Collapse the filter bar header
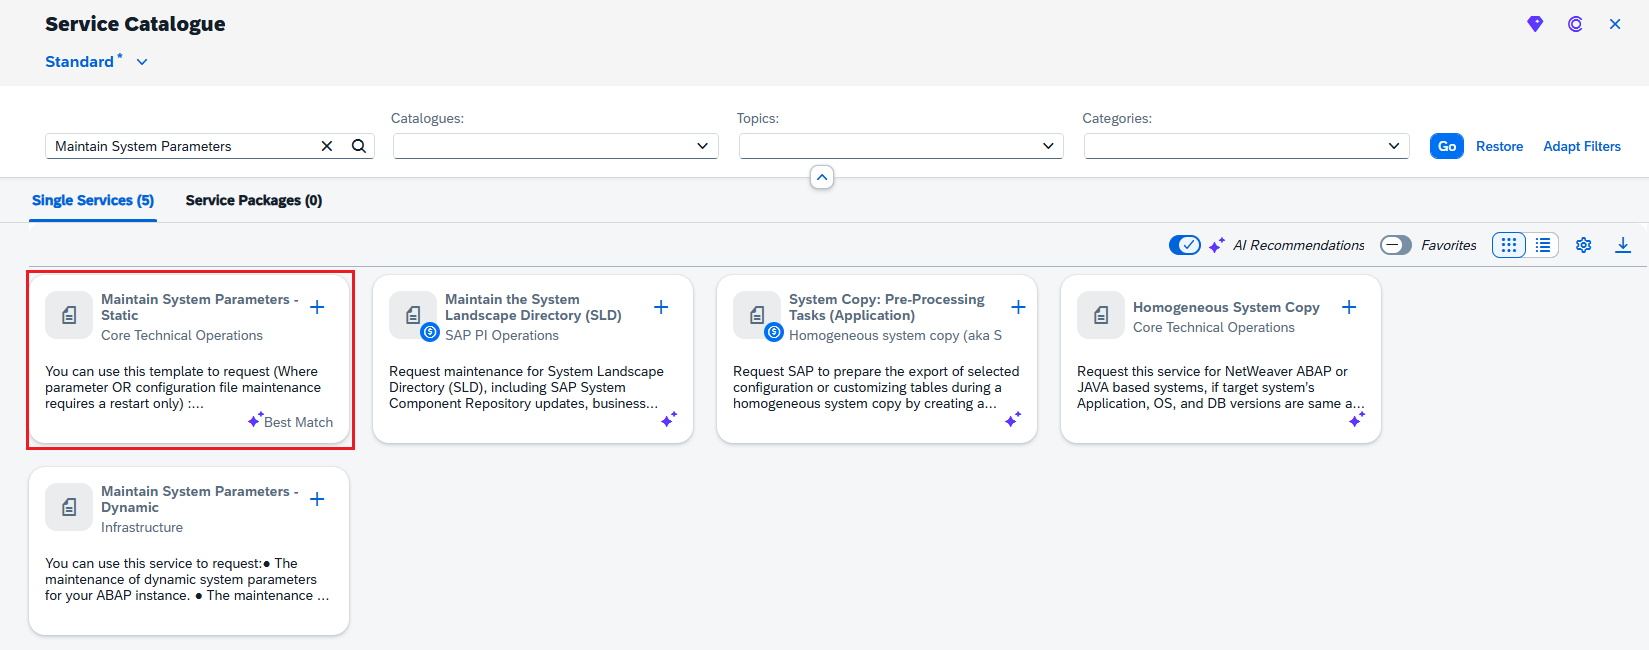 [x=822, y=177]
